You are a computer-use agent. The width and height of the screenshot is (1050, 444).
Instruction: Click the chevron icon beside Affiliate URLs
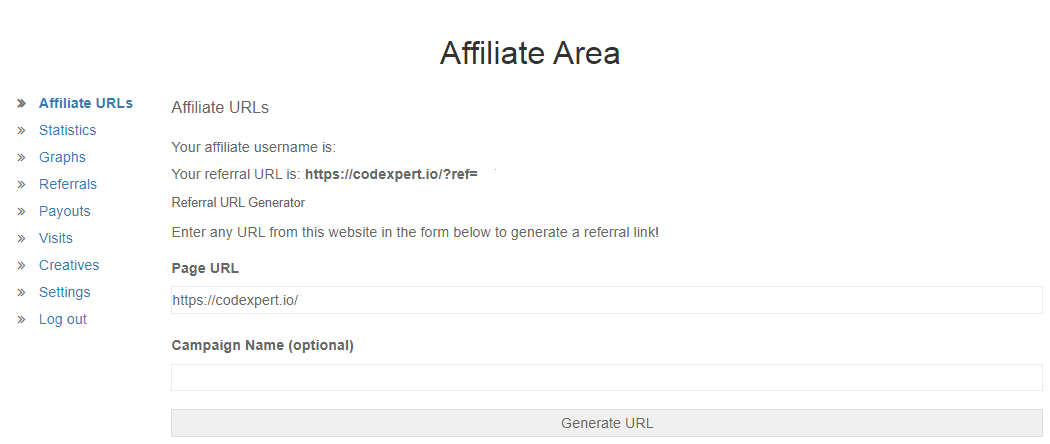point(22,103)
